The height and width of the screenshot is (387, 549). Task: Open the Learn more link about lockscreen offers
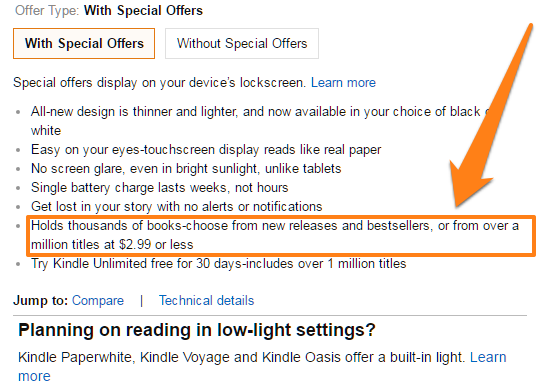(x=343, y=83)
